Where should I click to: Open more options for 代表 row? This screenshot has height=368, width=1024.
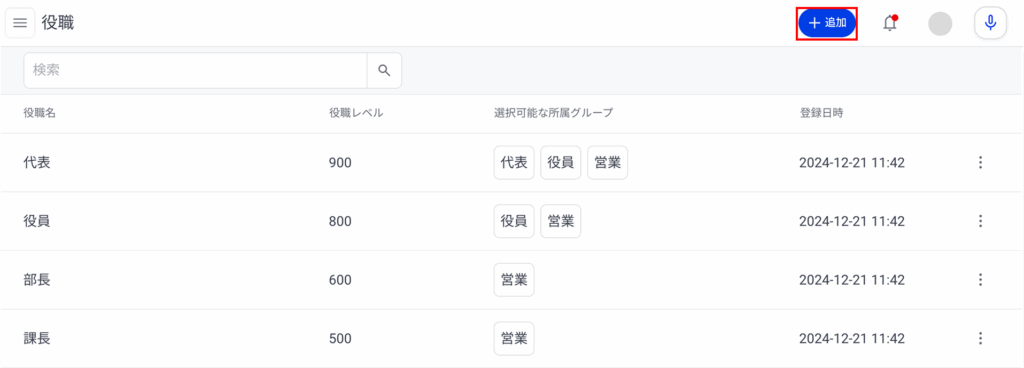[x=980, y=162]
